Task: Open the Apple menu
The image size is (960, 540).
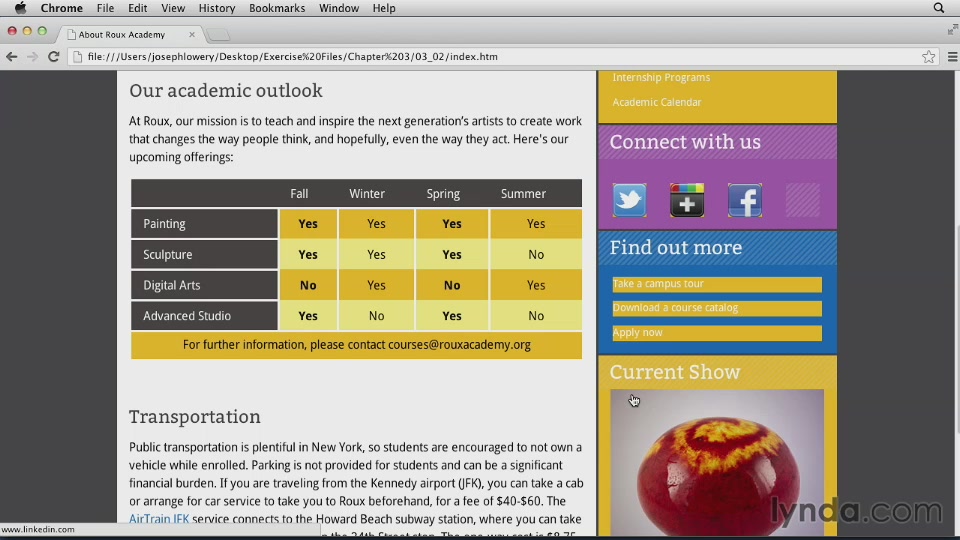Action: pyautogui.click(x=20, y=8)
